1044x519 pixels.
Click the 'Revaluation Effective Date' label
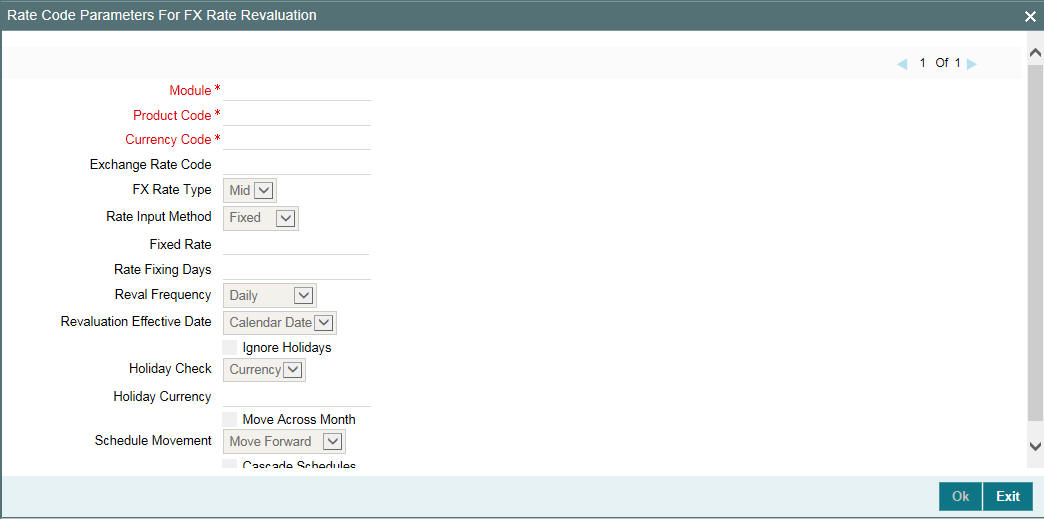coord(136,321)
